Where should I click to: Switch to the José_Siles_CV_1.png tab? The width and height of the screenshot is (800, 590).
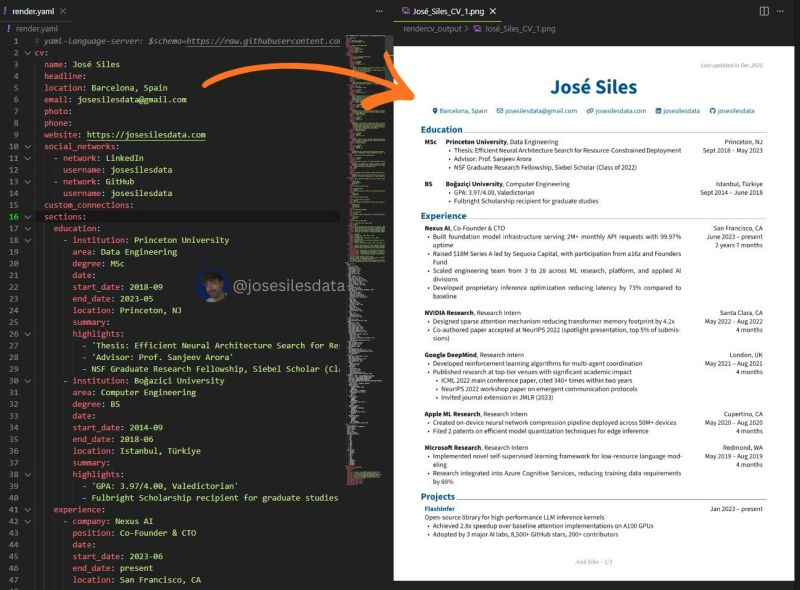point(448,11)
